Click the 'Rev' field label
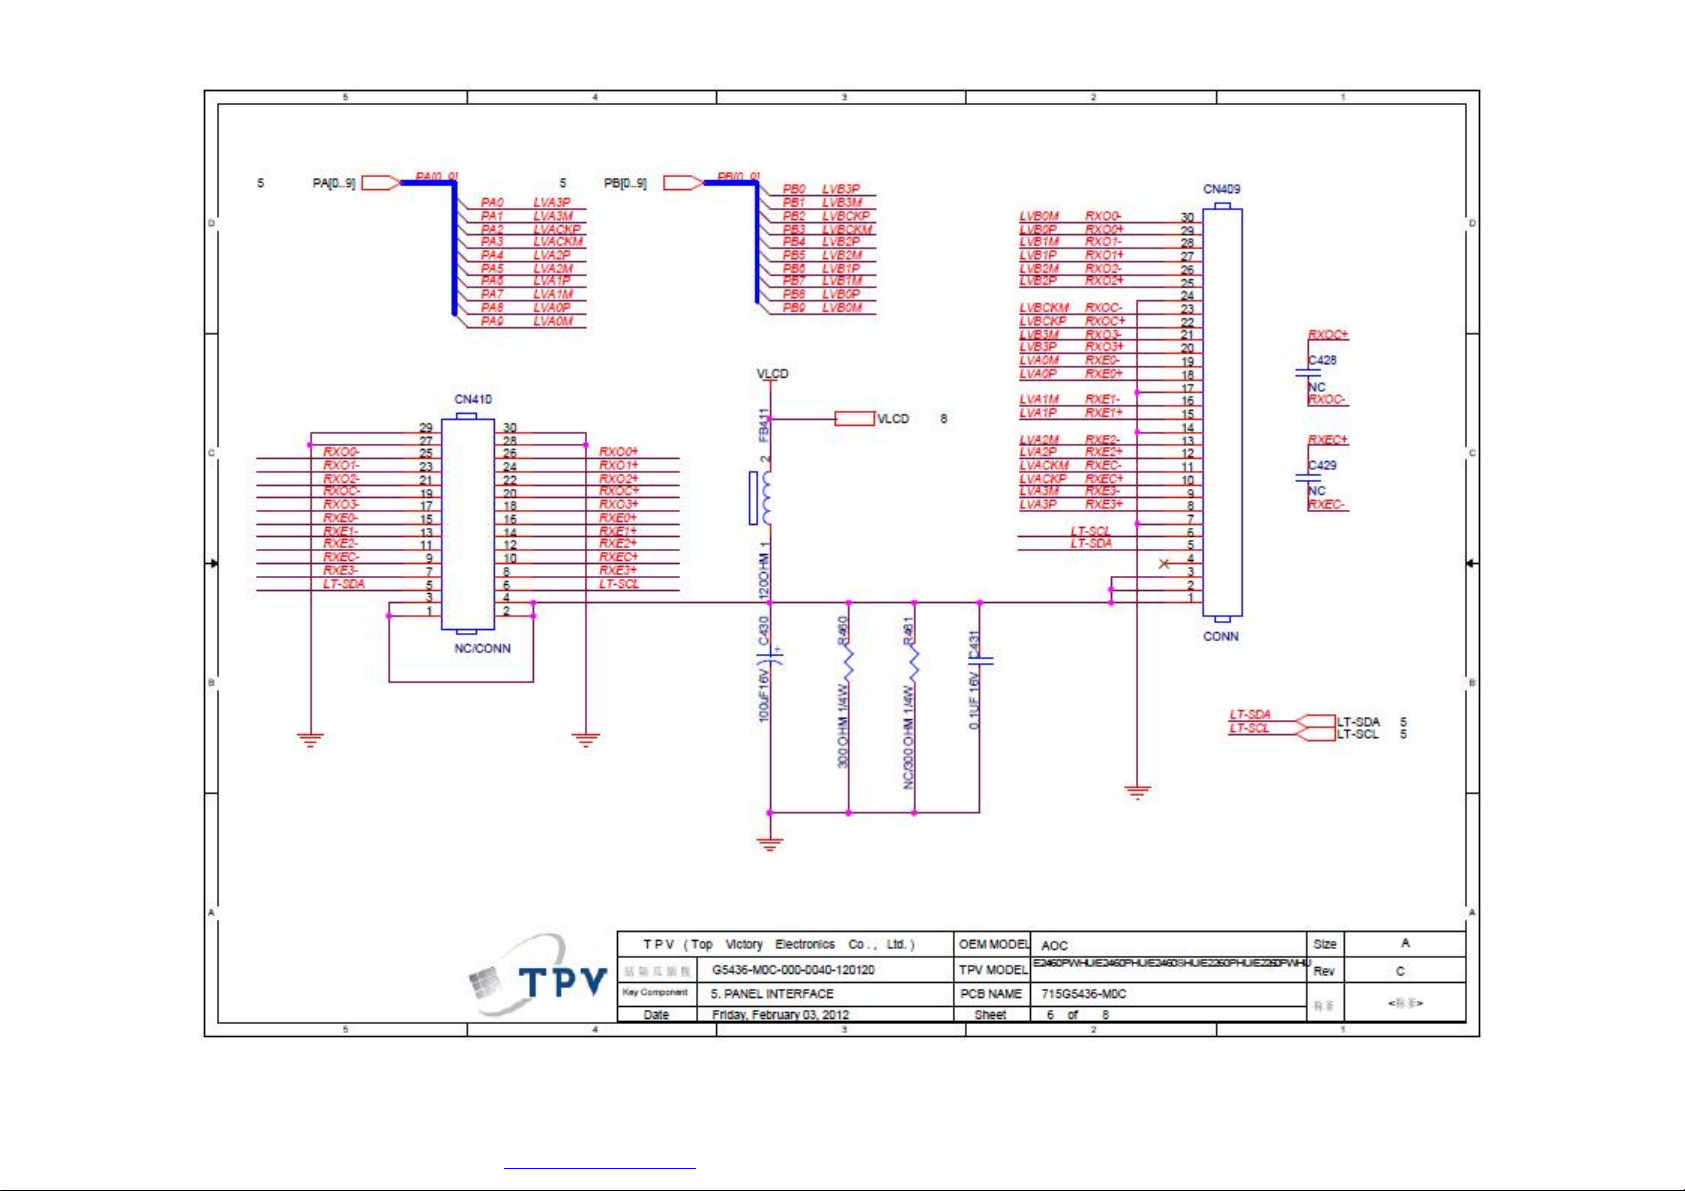The width and height of the screenshot is (1685, 1191). [x=1324, y=971]
